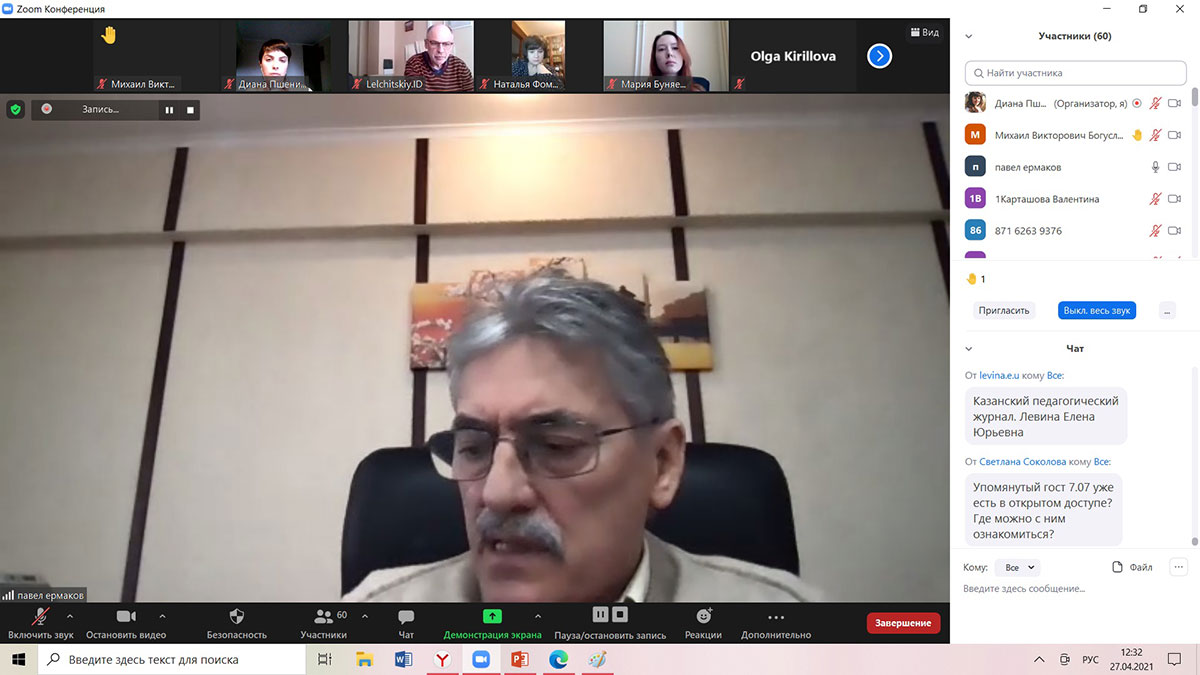Click sender link Светлана Соколова in chat
The image size is (1200, 675).
click(1022, 461)
